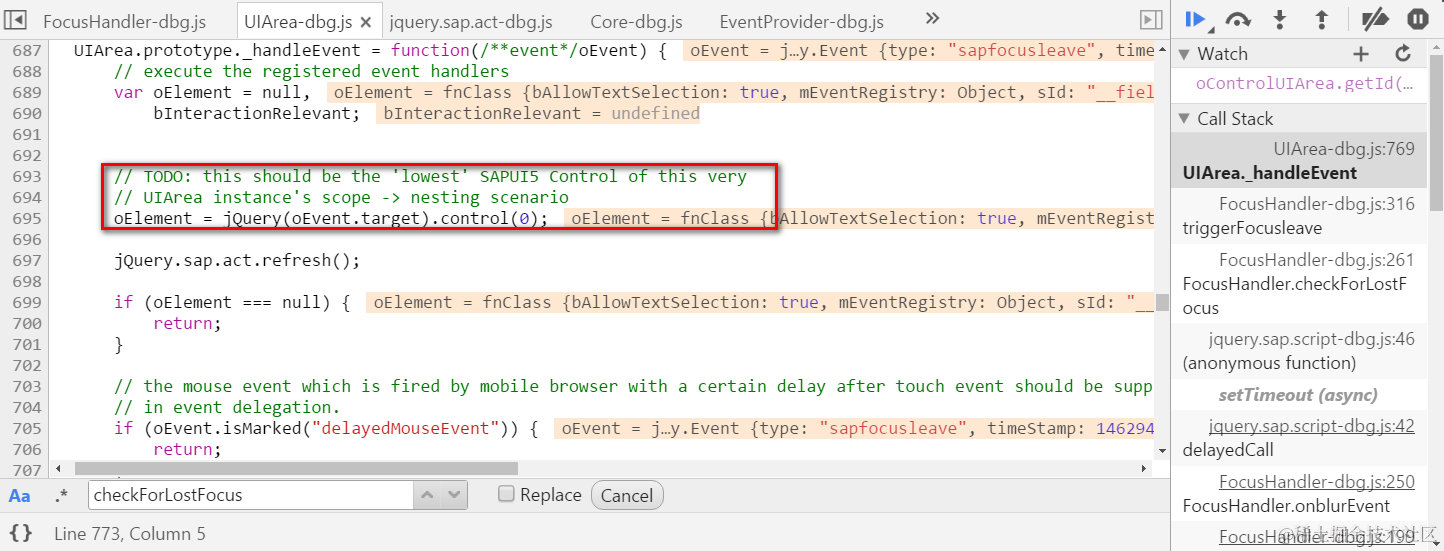Screen dimensions: 1444x551
Task: Enable the Replace checkbox
Action: (507, 494)
